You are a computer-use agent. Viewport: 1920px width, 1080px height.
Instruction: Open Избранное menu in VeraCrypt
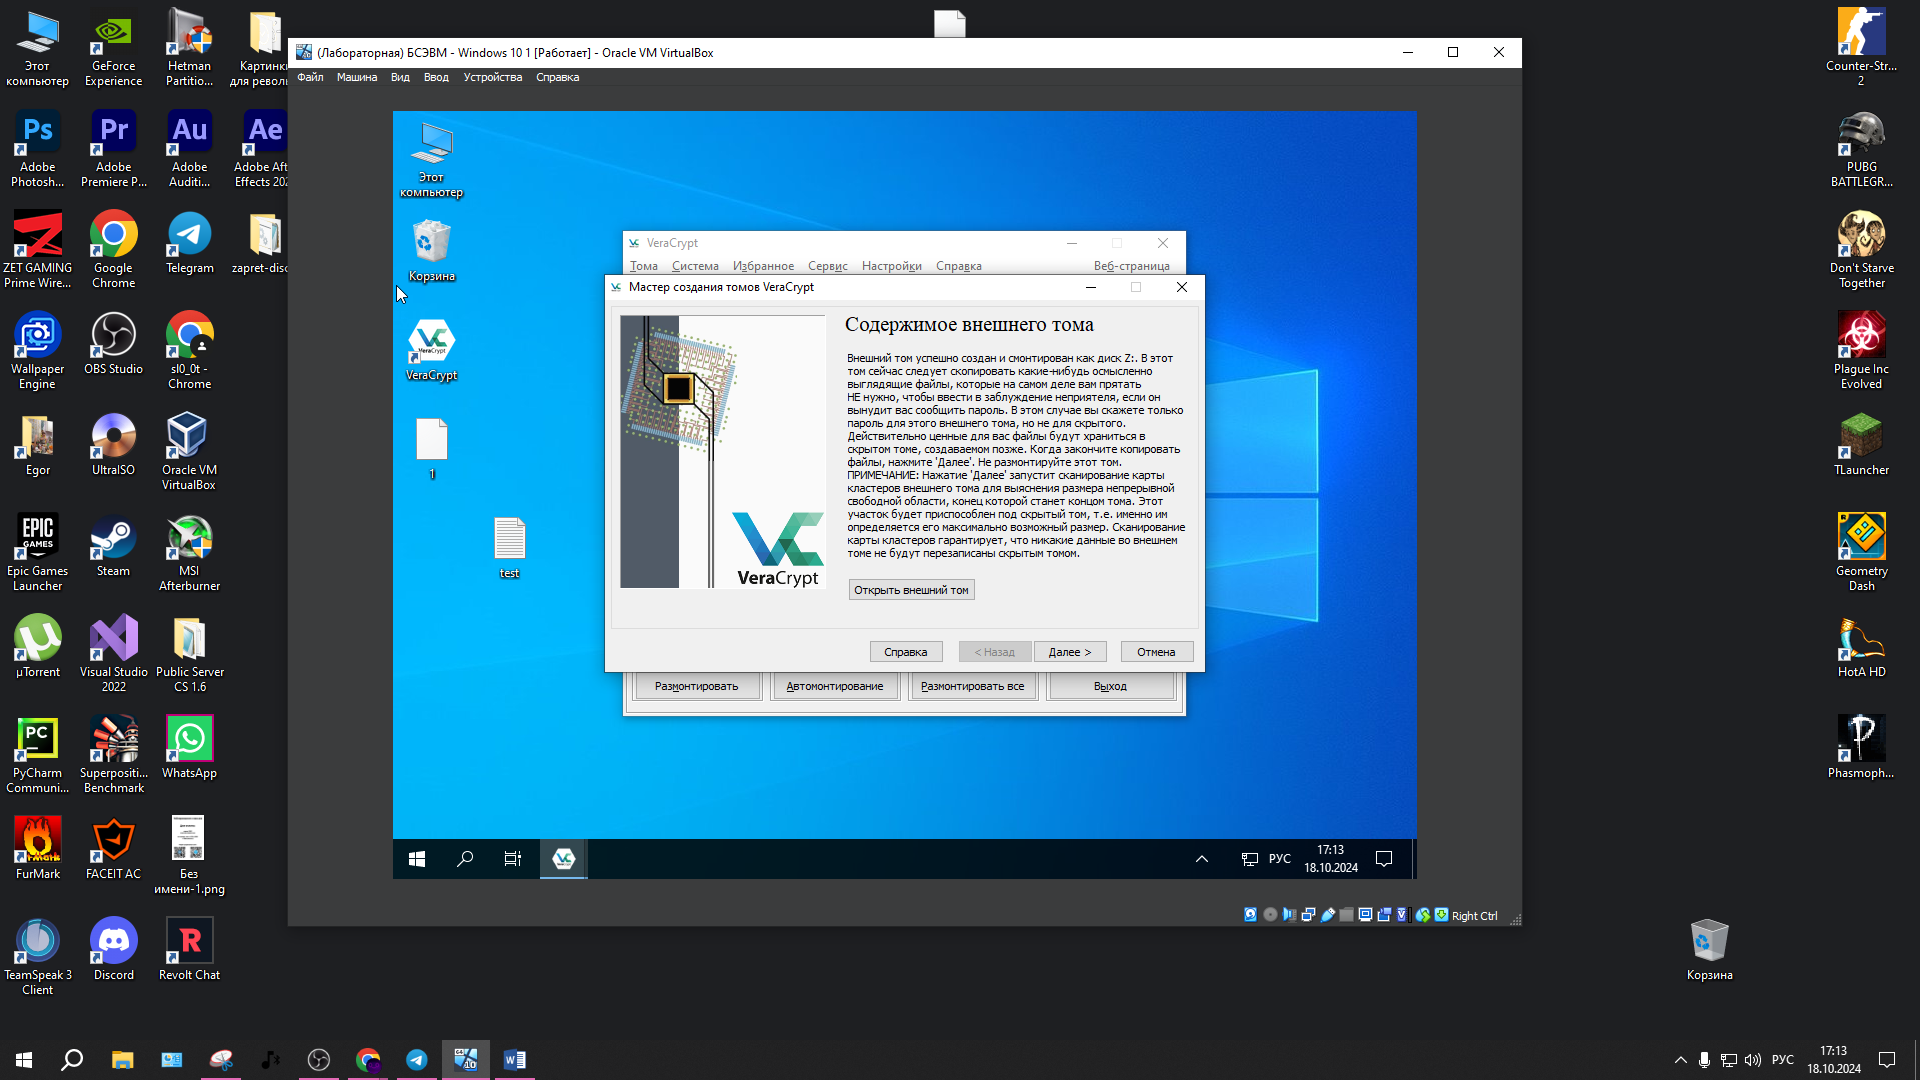[763, 266]
